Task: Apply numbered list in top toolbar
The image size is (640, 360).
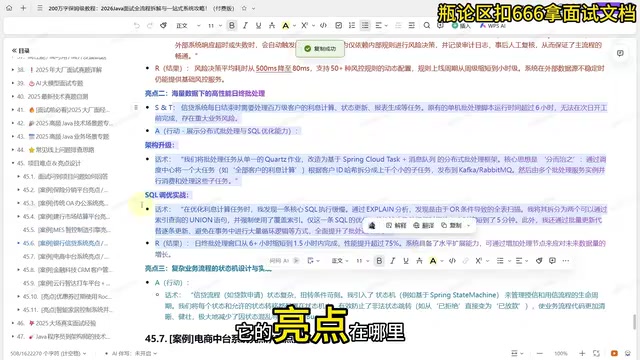Action: point(352,25)
